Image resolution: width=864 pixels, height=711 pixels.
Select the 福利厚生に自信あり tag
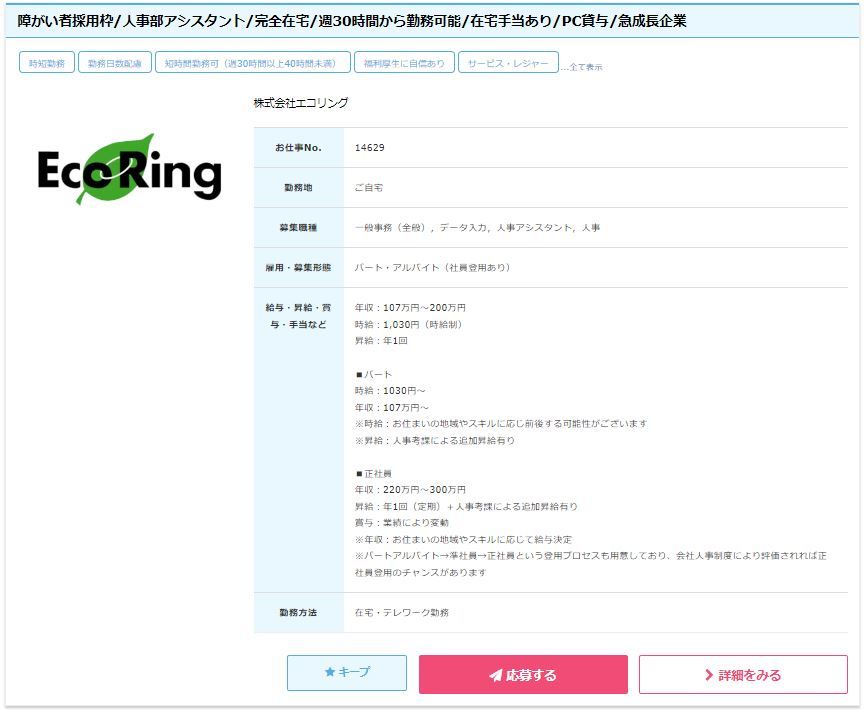404,63
